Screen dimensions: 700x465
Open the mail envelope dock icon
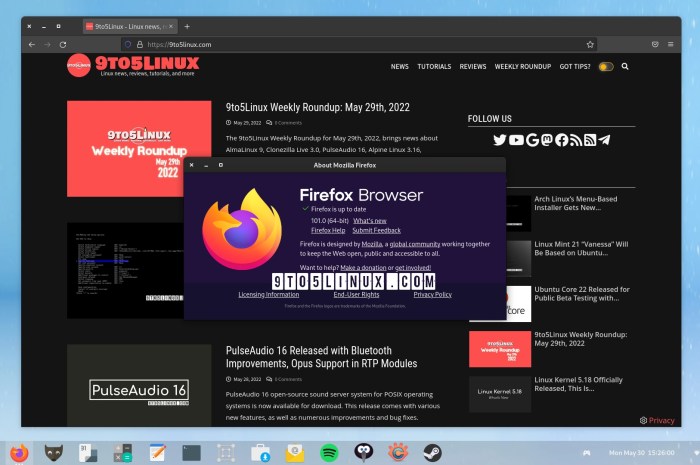(x=295, y=453)
